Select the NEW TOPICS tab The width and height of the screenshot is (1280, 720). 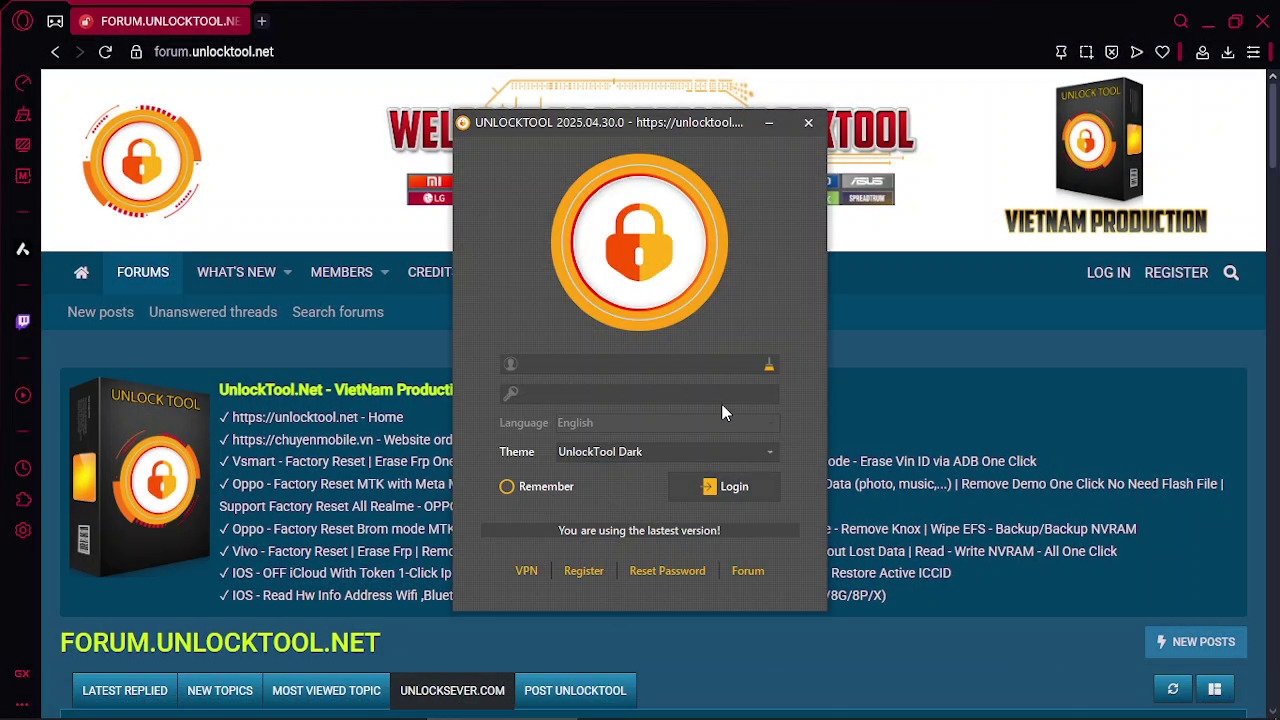[220, 691]
